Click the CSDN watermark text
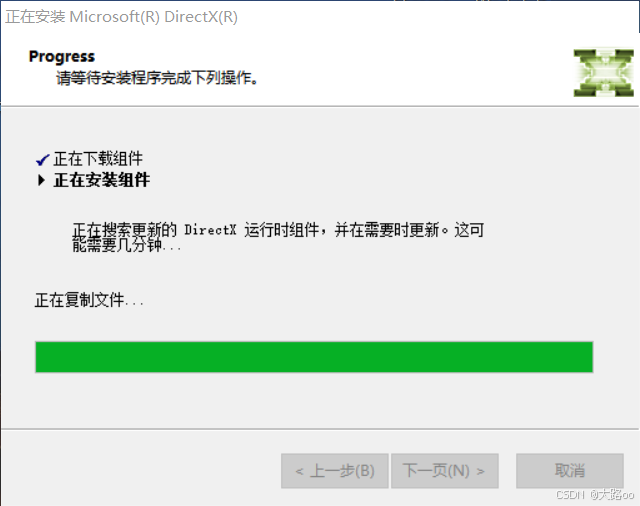The image size is (640, 506). 595,495
